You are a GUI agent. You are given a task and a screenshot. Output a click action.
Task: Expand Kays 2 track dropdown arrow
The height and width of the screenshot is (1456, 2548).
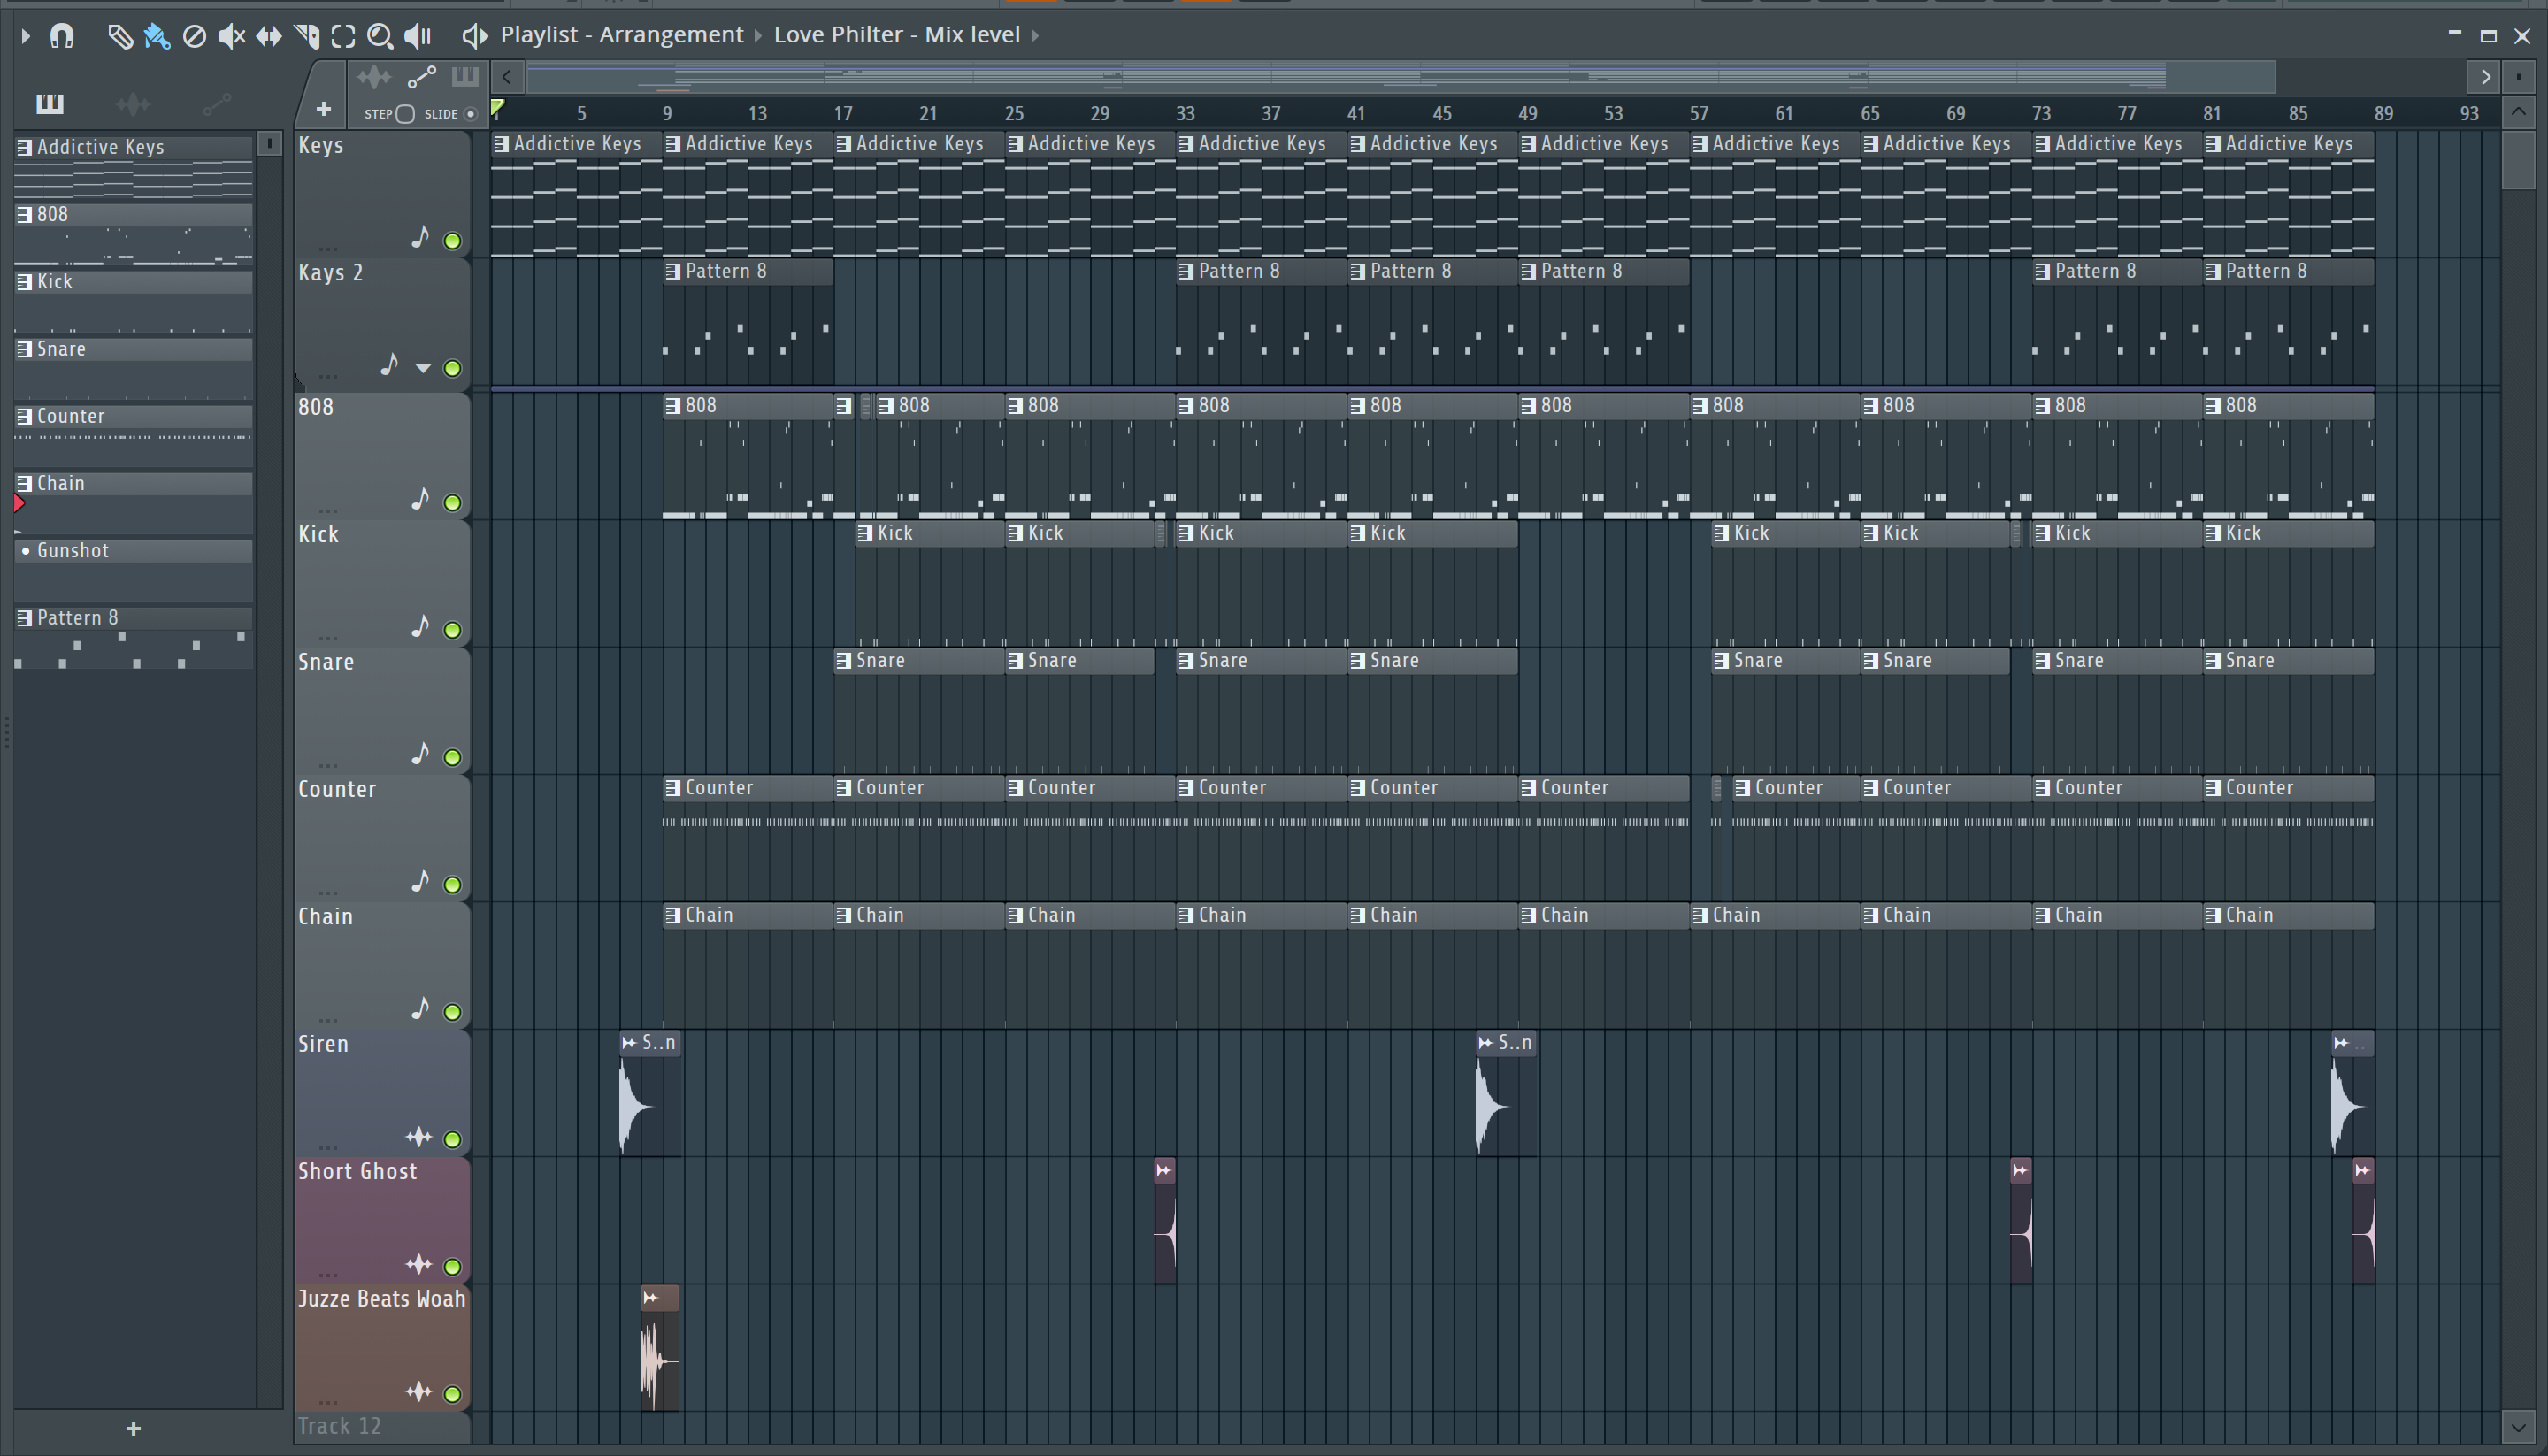click(423, 369)
